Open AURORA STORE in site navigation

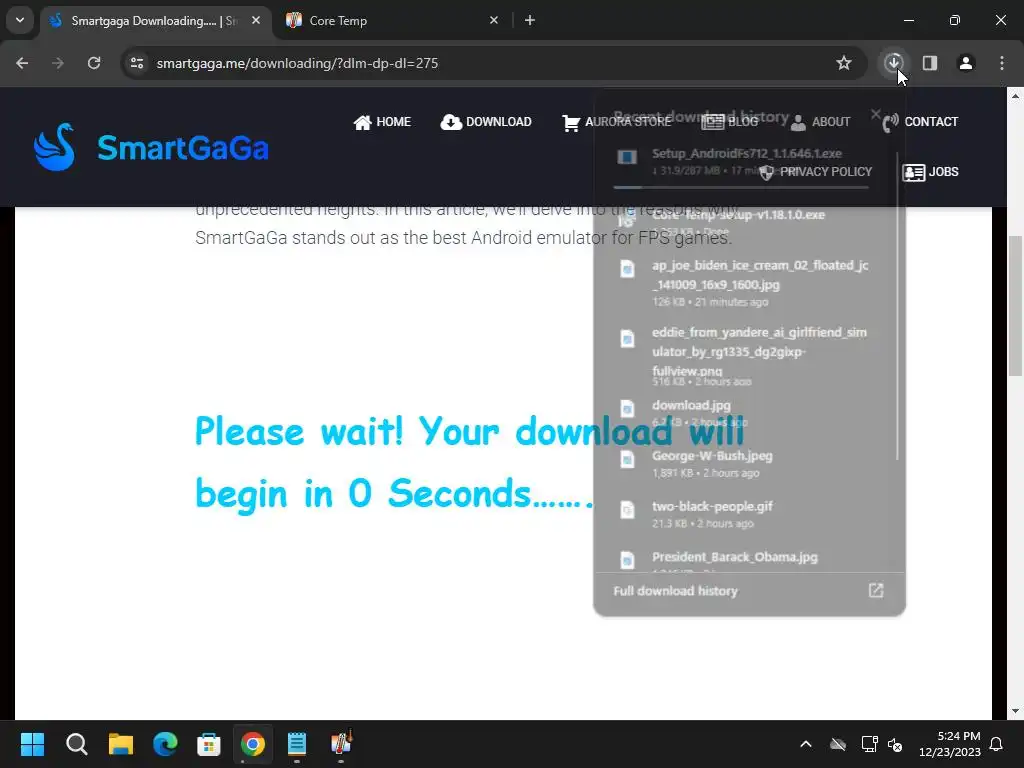click(616, 121)
